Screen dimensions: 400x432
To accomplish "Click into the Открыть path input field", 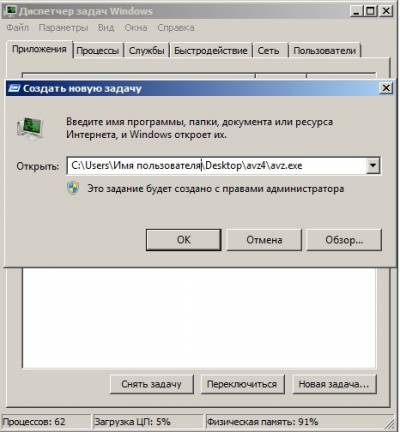I will pyautogui.click(x=217, y=165).
